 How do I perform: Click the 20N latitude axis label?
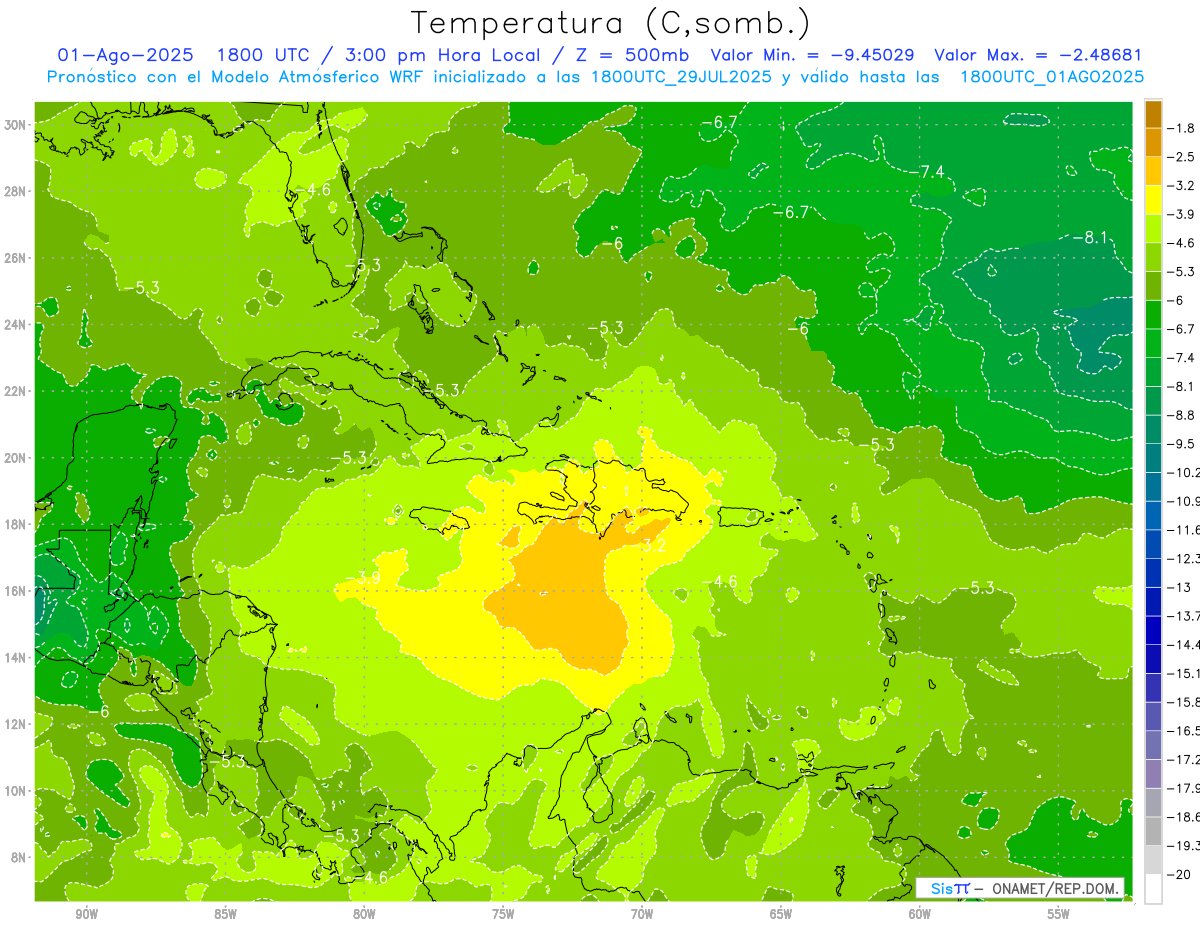17,457
